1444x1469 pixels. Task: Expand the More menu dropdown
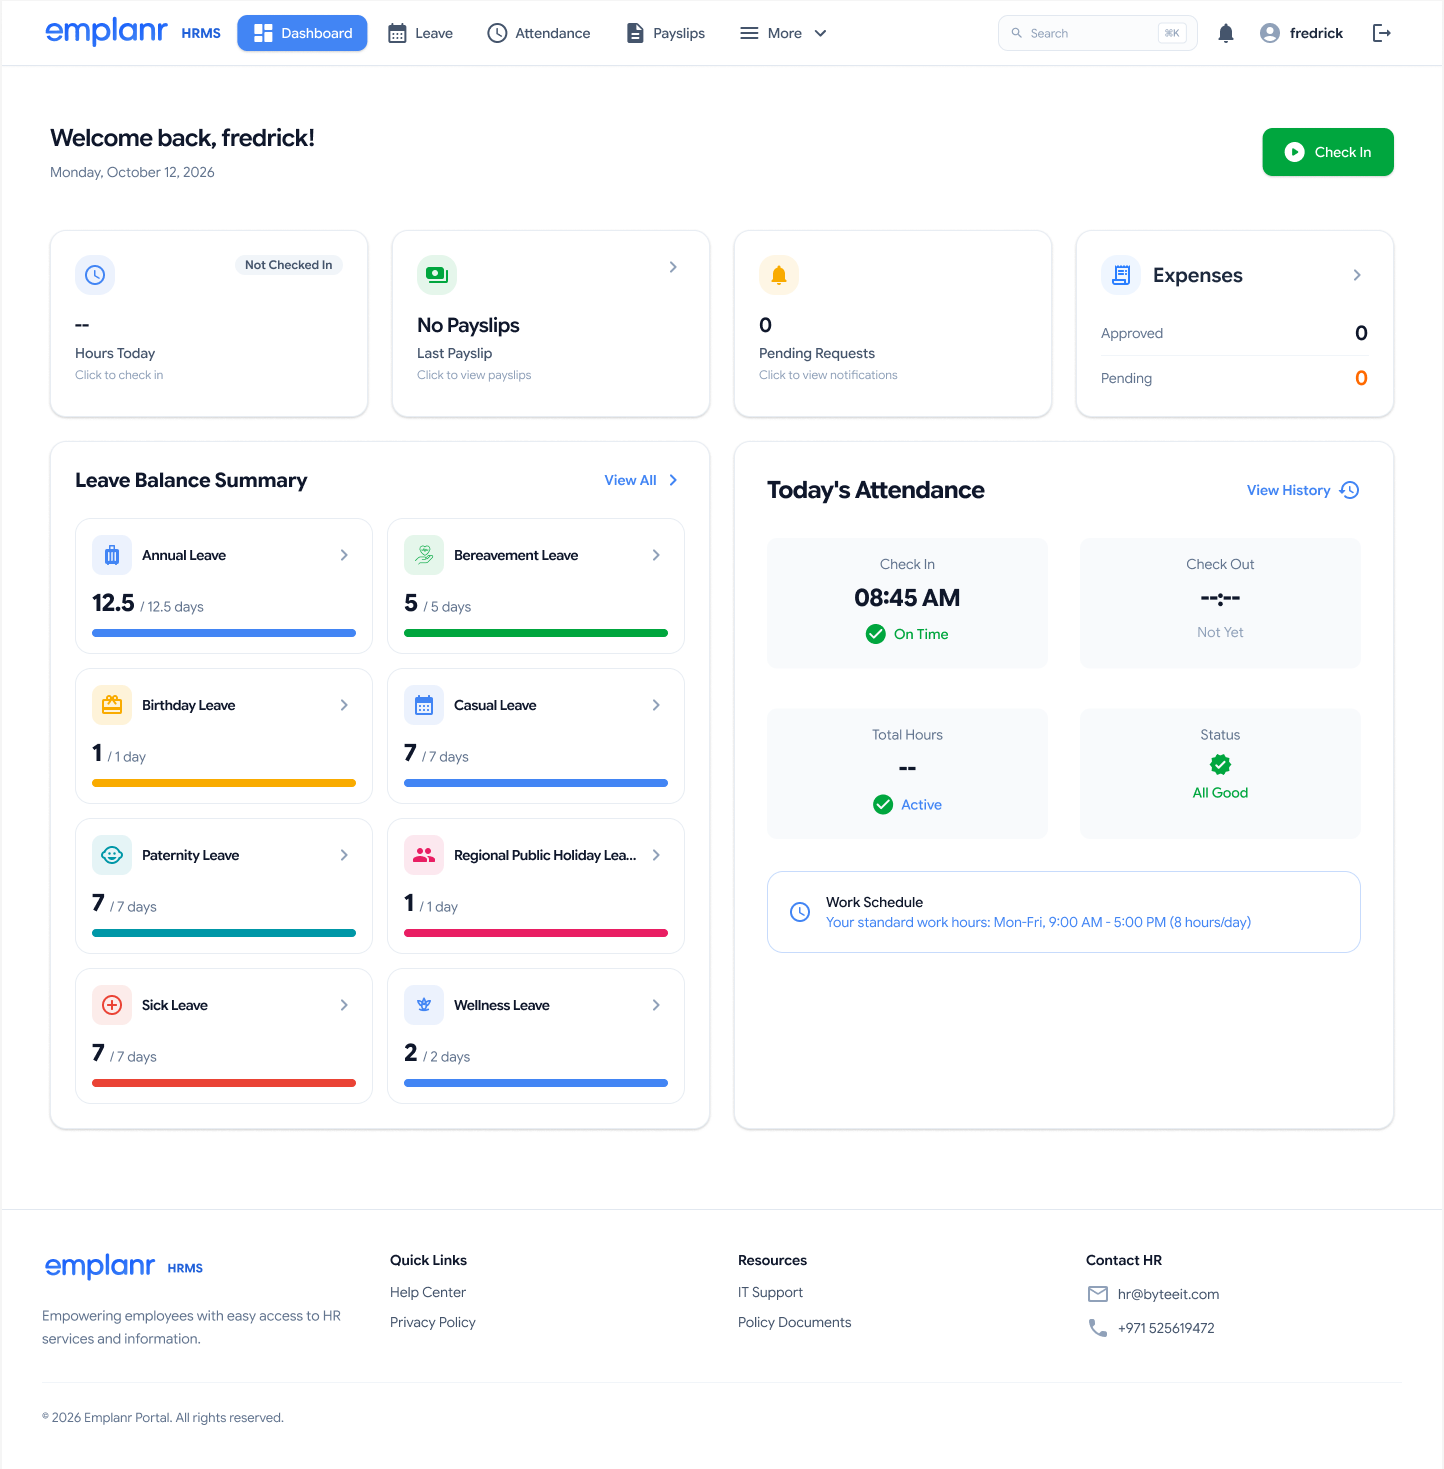click(x=784, y=33)
